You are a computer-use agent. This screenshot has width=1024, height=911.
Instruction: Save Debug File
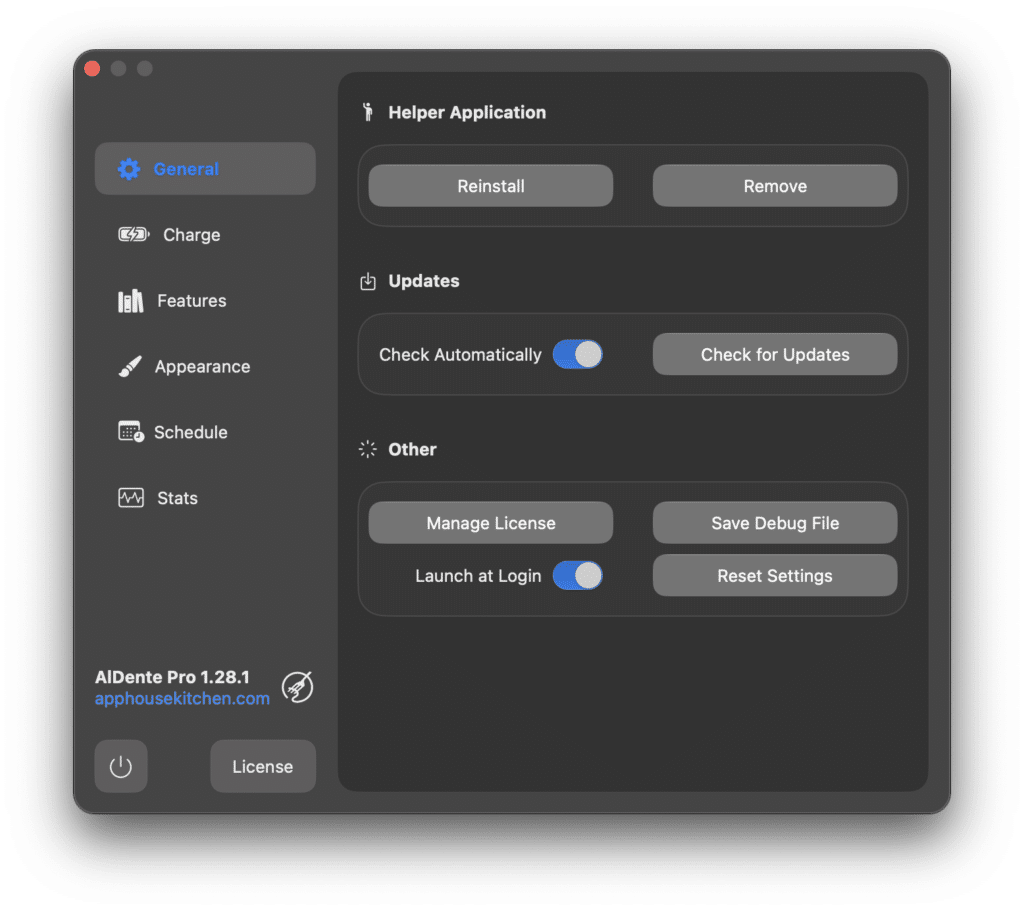[x=774, y=523]
